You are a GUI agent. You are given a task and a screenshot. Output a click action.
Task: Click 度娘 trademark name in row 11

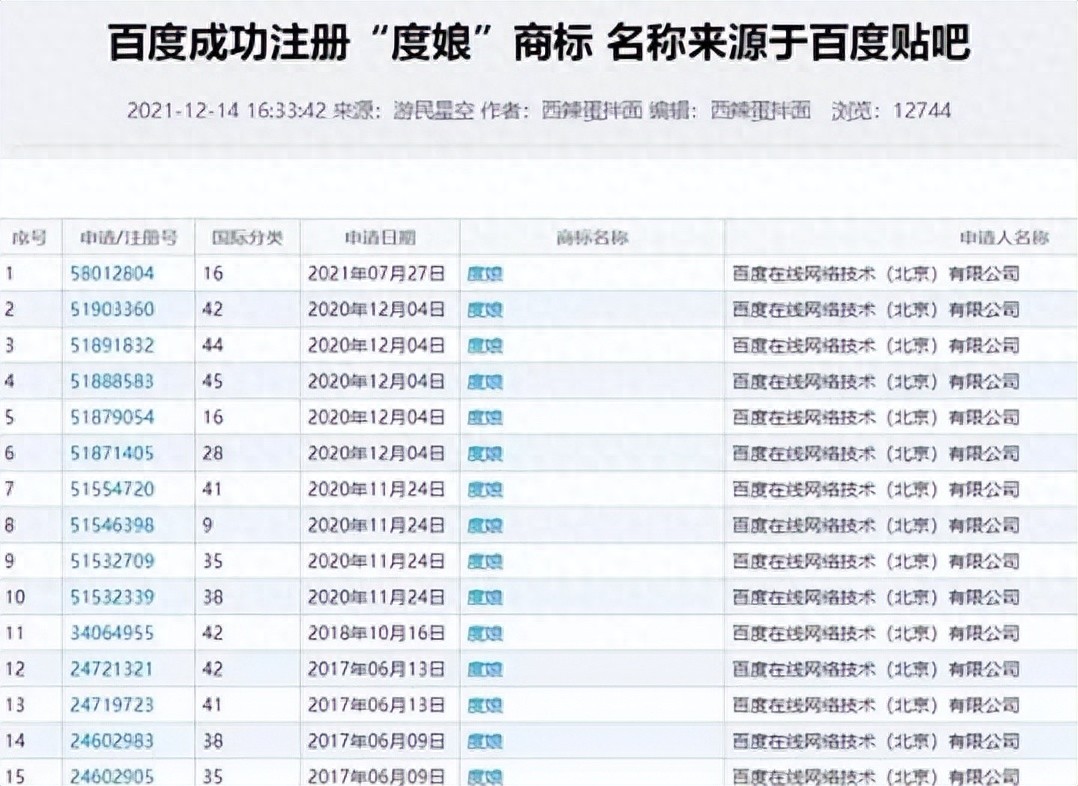point(485,633)
